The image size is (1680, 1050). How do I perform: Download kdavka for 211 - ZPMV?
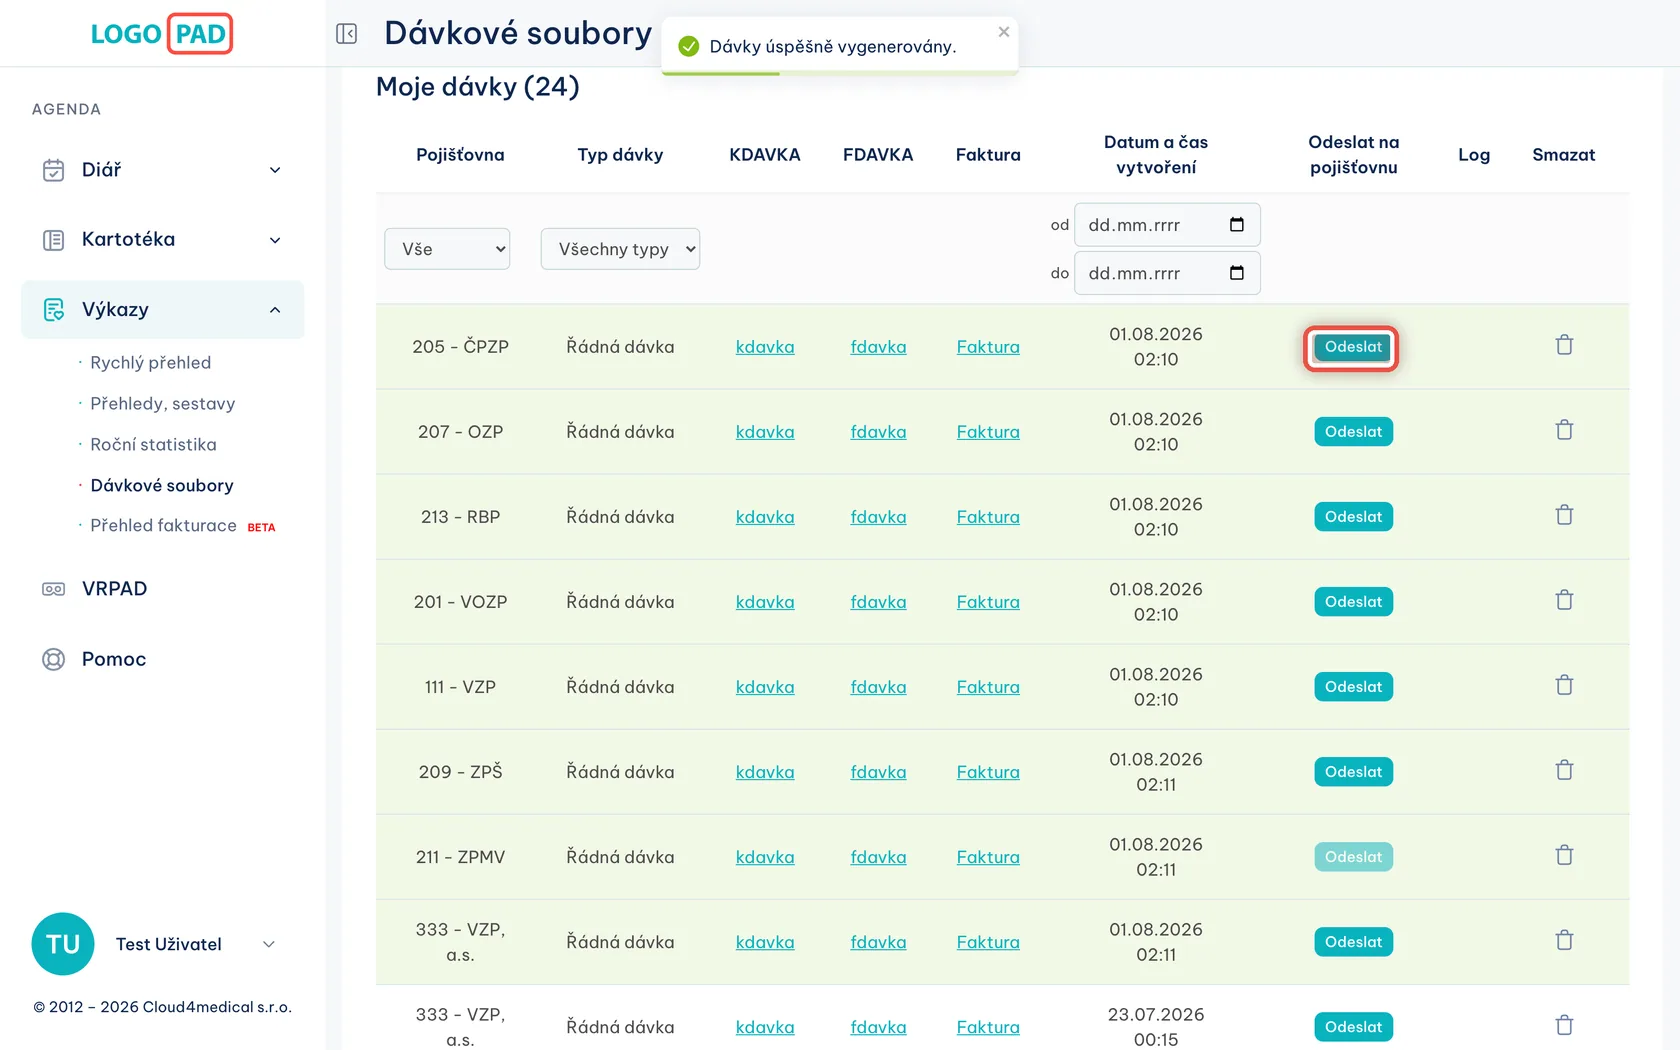click(x=765, y=857)
